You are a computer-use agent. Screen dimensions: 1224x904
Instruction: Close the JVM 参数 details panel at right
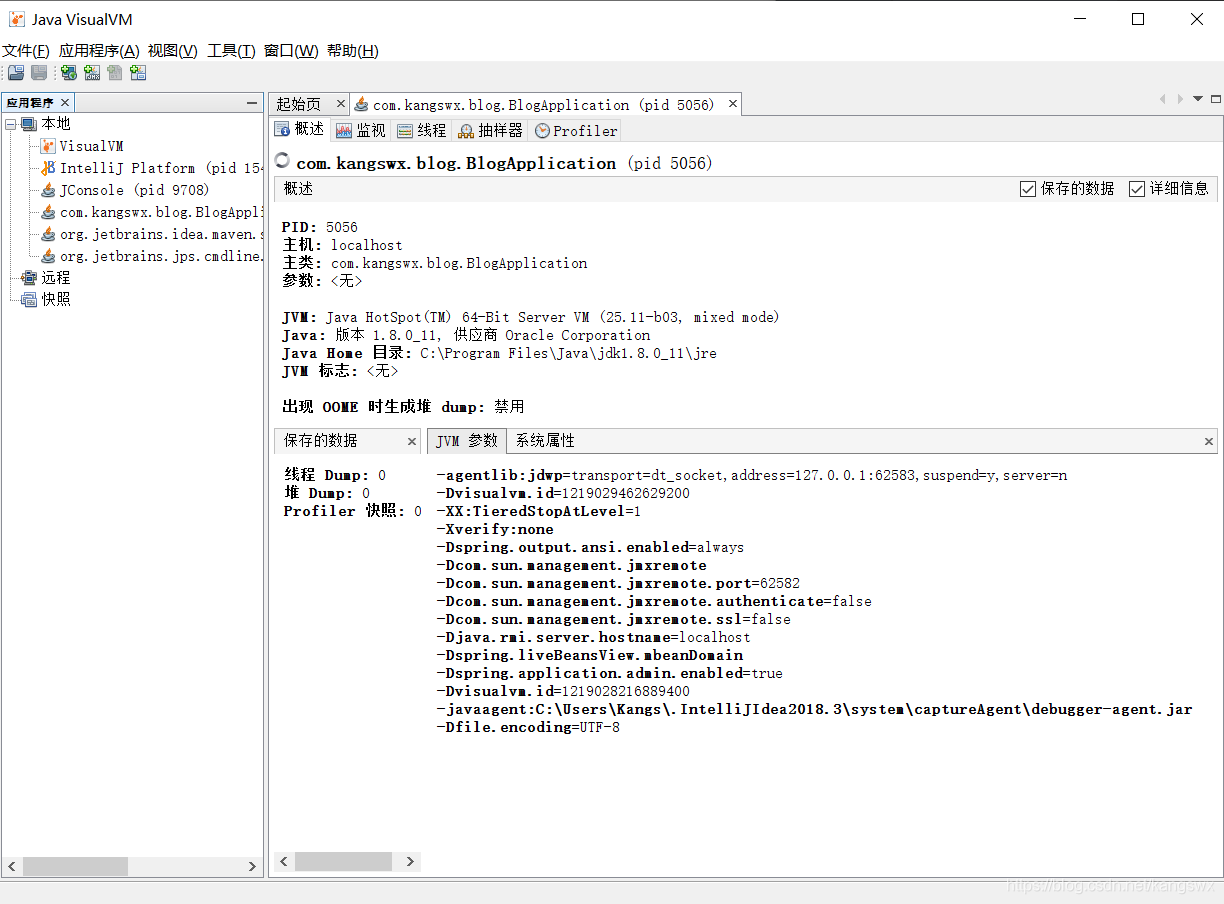[x=1209, y=441]
